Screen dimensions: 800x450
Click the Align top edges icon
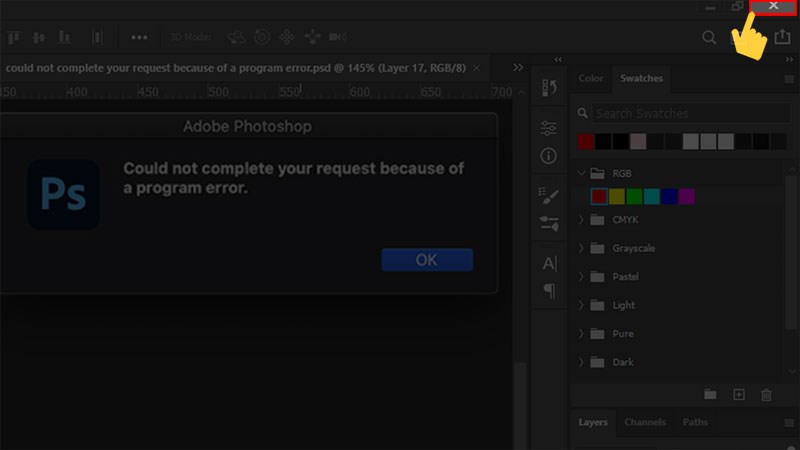13,37
